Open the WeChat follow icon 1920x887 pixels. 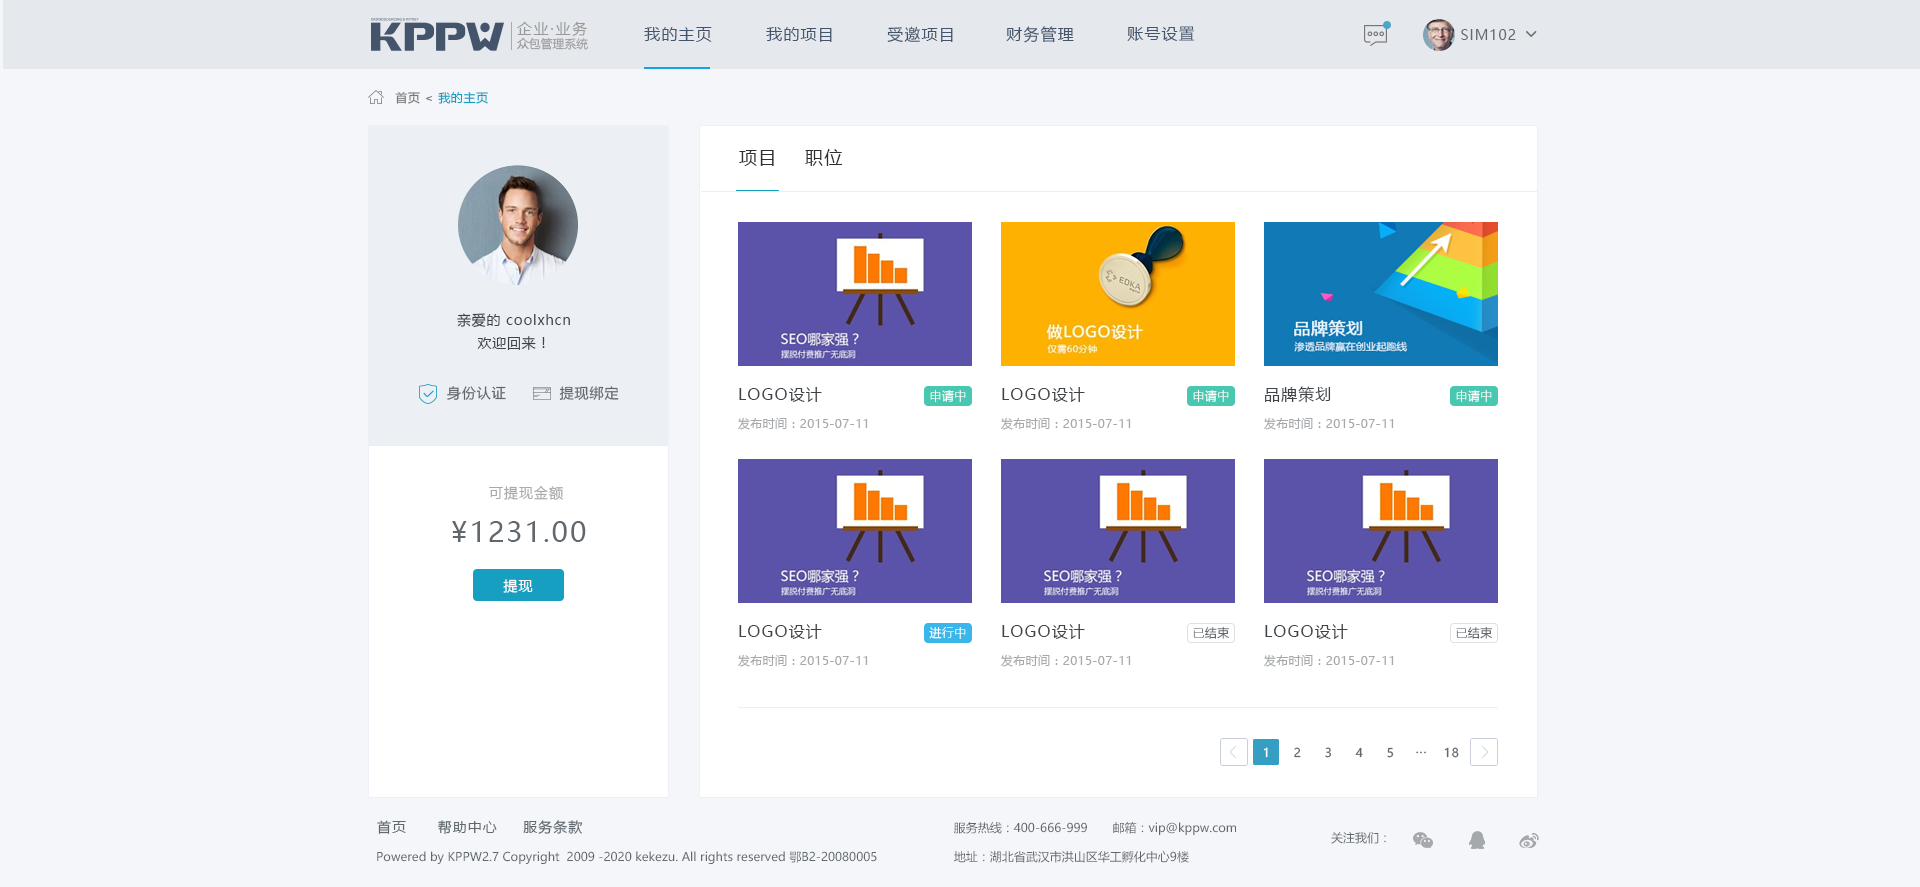(1423, 840)
